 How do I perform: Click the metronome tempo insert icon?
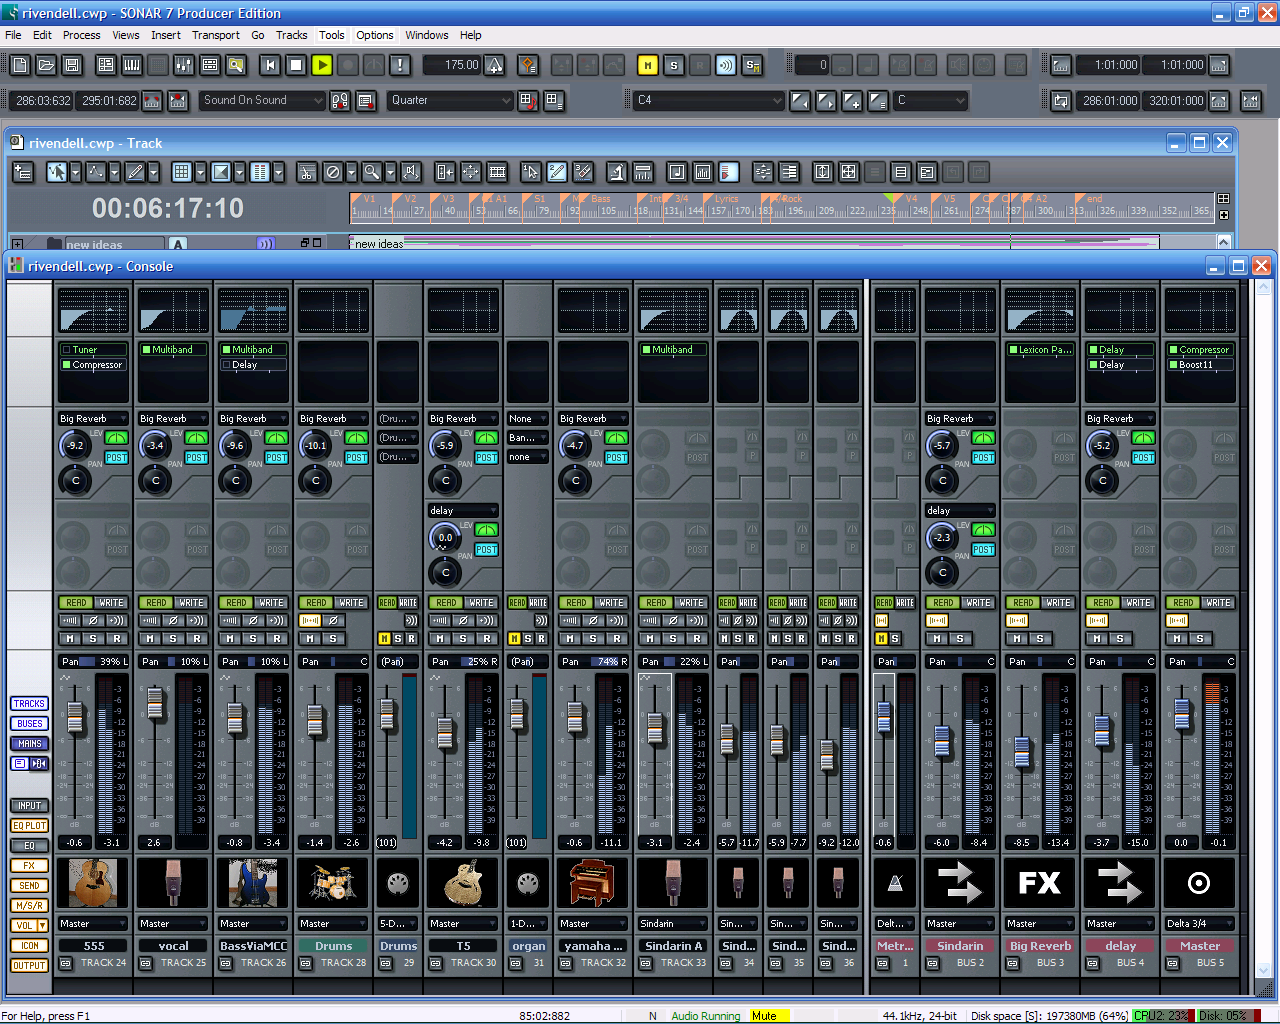click(495, 66)
